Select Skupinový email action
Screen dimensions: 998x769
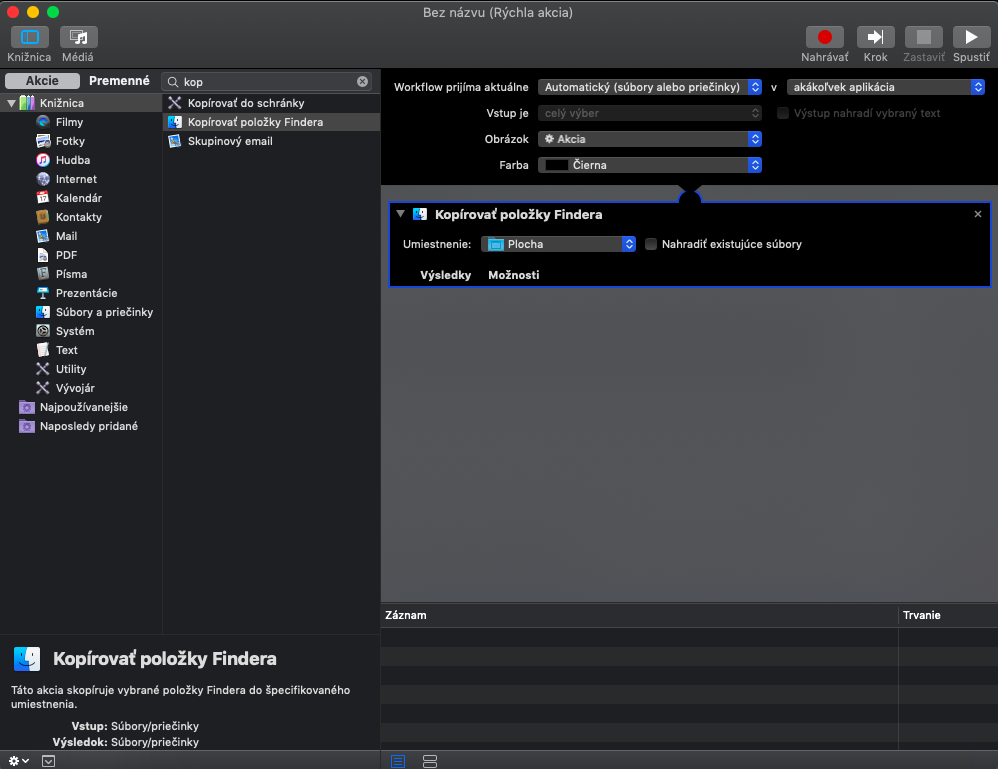click(271, 141)
